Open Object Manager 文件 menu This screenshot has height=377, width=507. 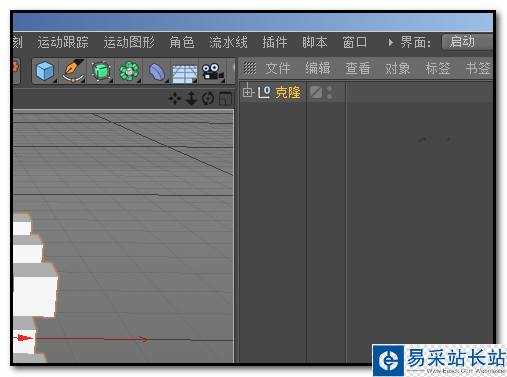tap(278, 68)
